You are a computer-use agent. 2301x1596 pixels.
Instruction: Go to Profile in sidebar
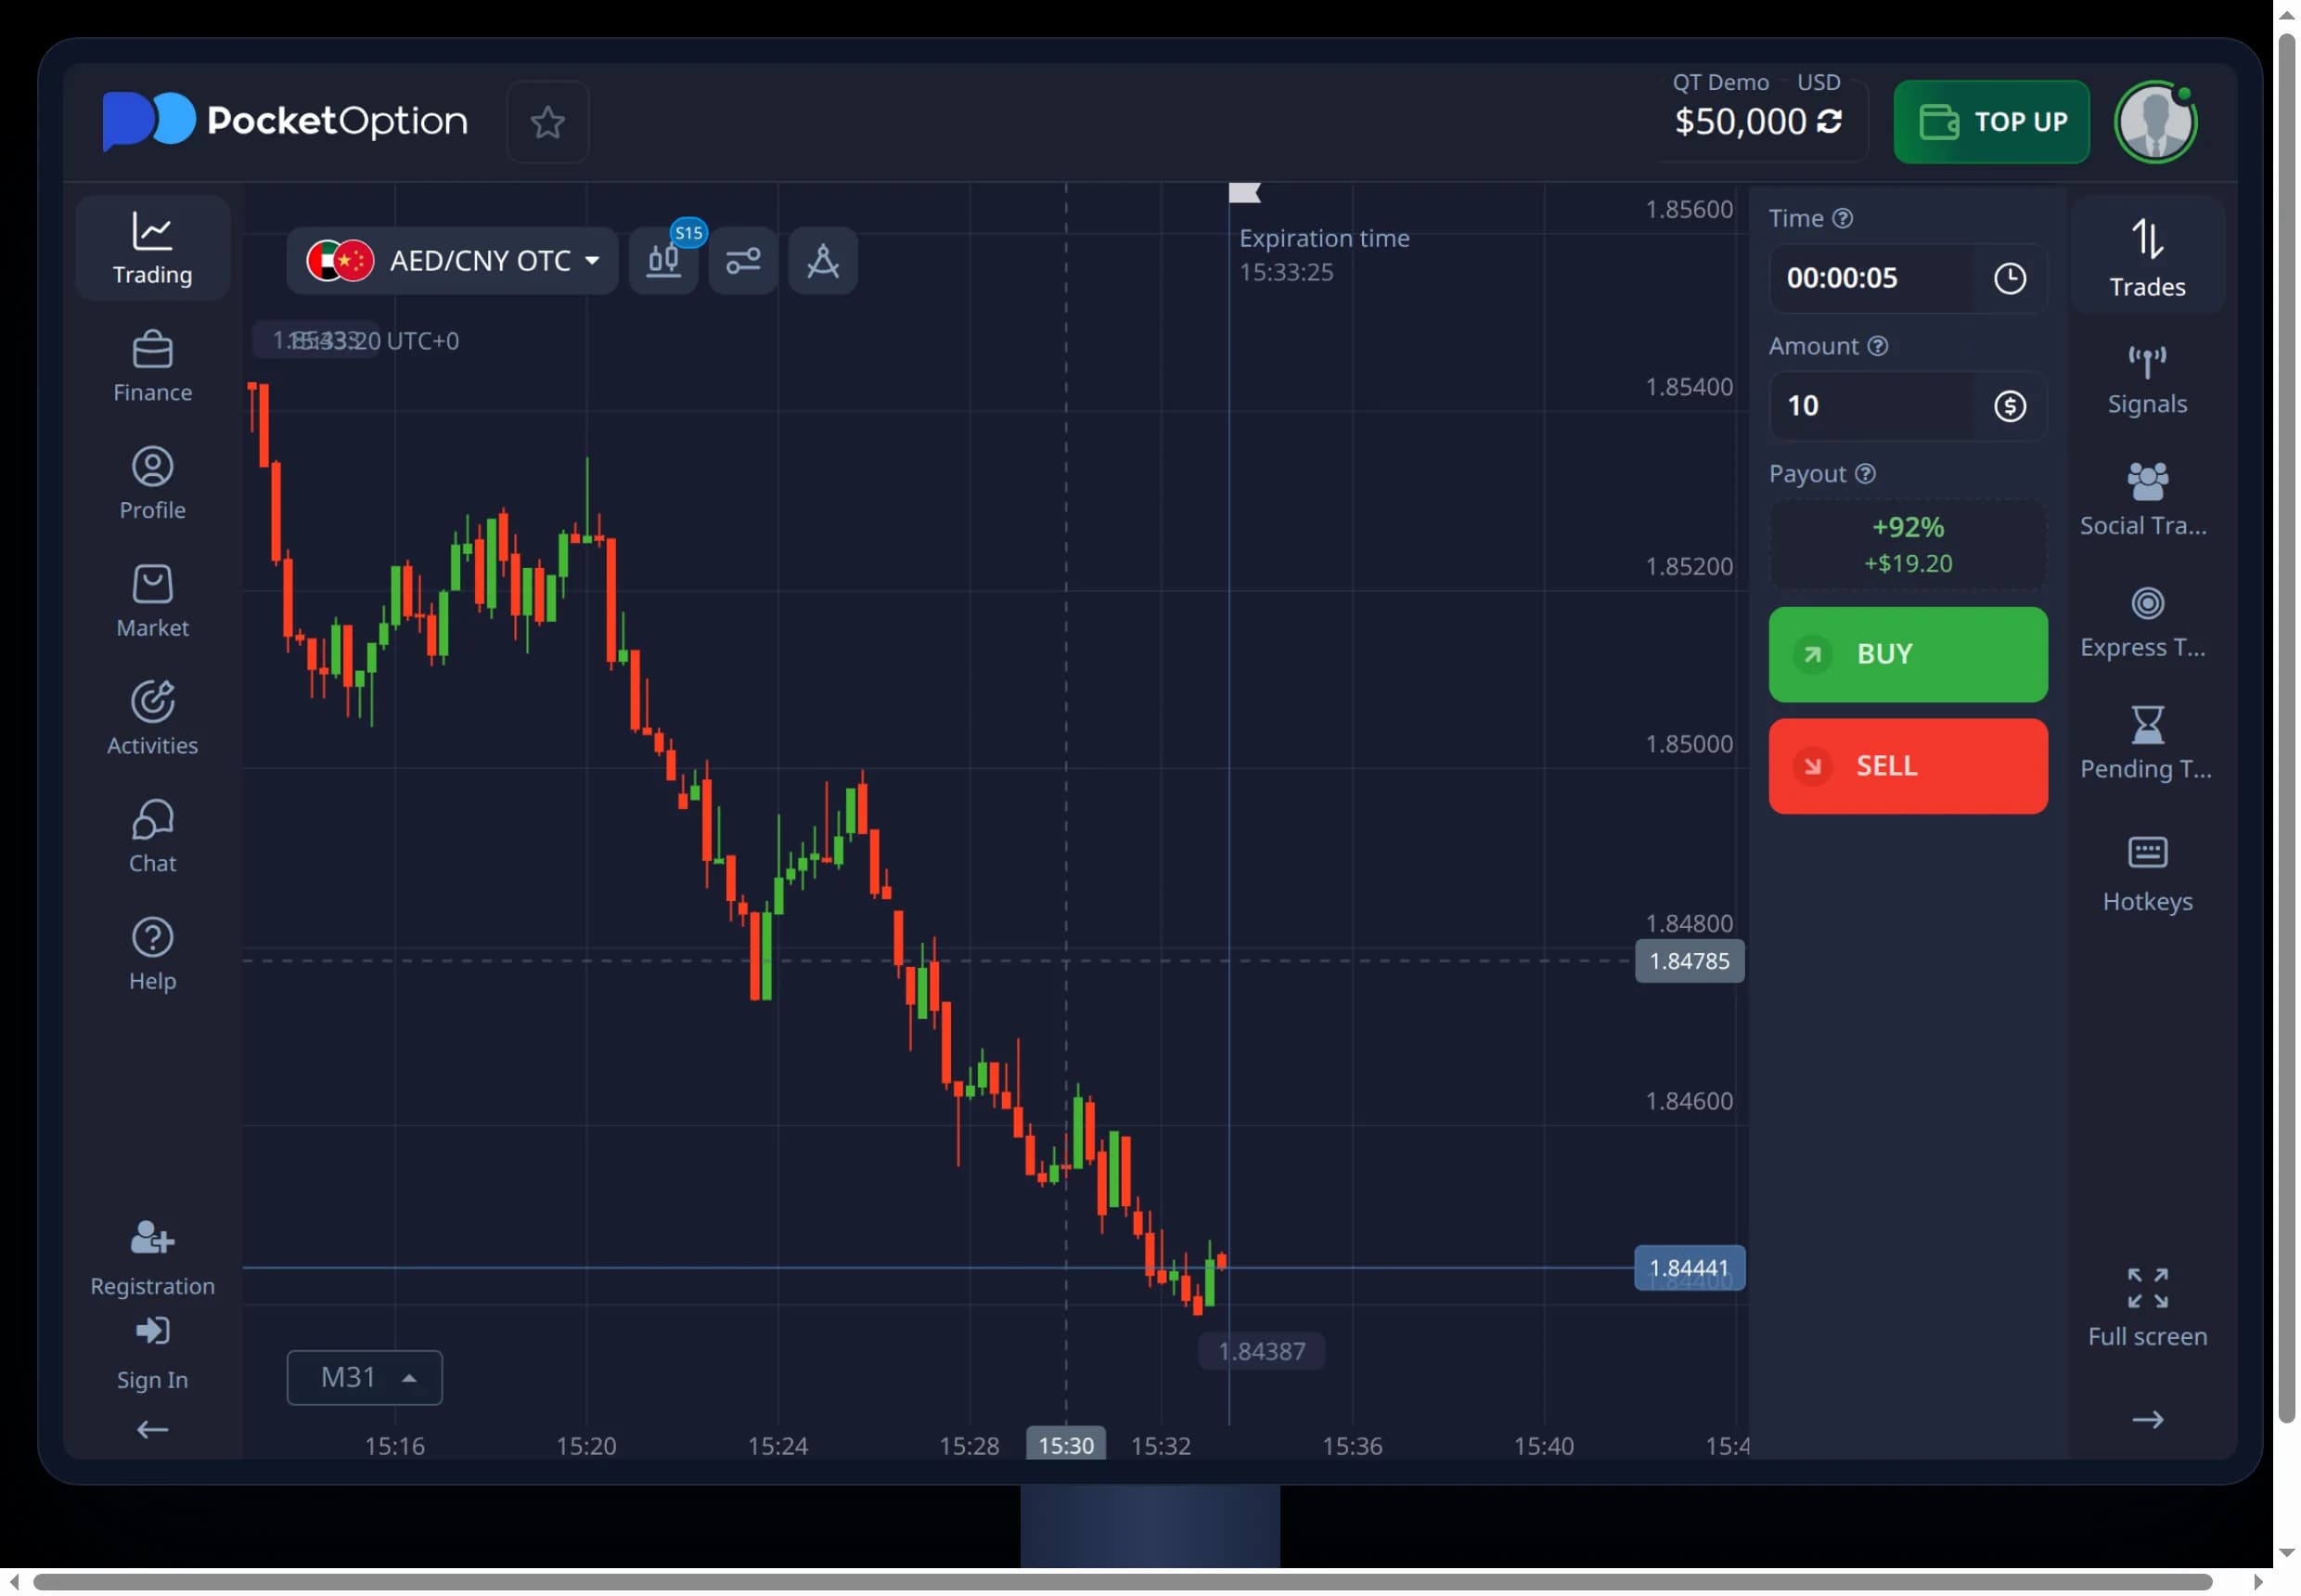pyautogui.click(x=152, y=484)
